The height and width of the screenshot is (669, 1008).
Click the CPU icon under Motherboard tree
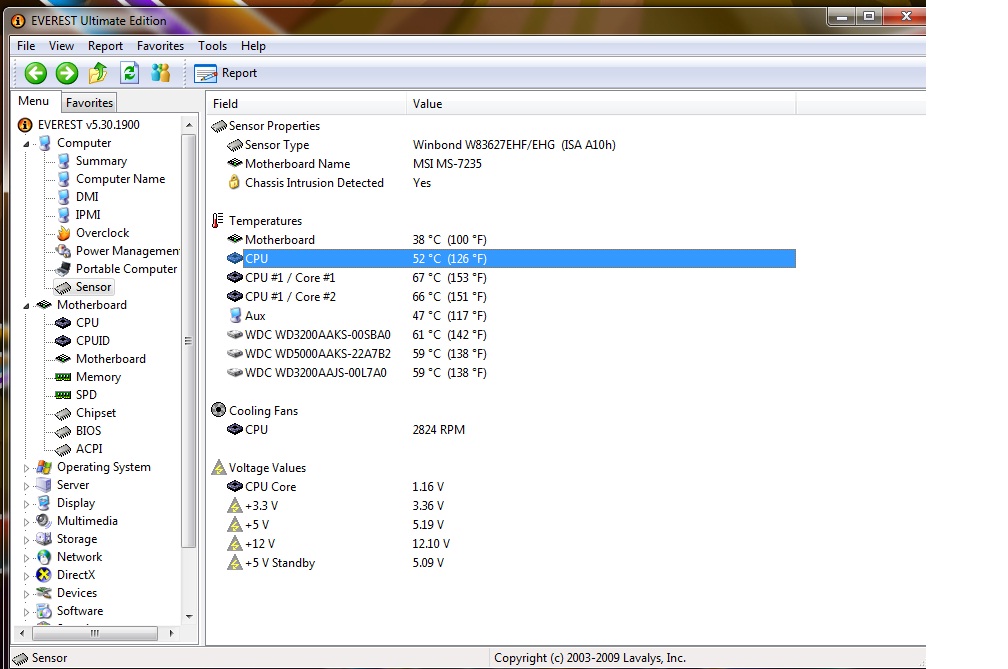tap(63, 323)
